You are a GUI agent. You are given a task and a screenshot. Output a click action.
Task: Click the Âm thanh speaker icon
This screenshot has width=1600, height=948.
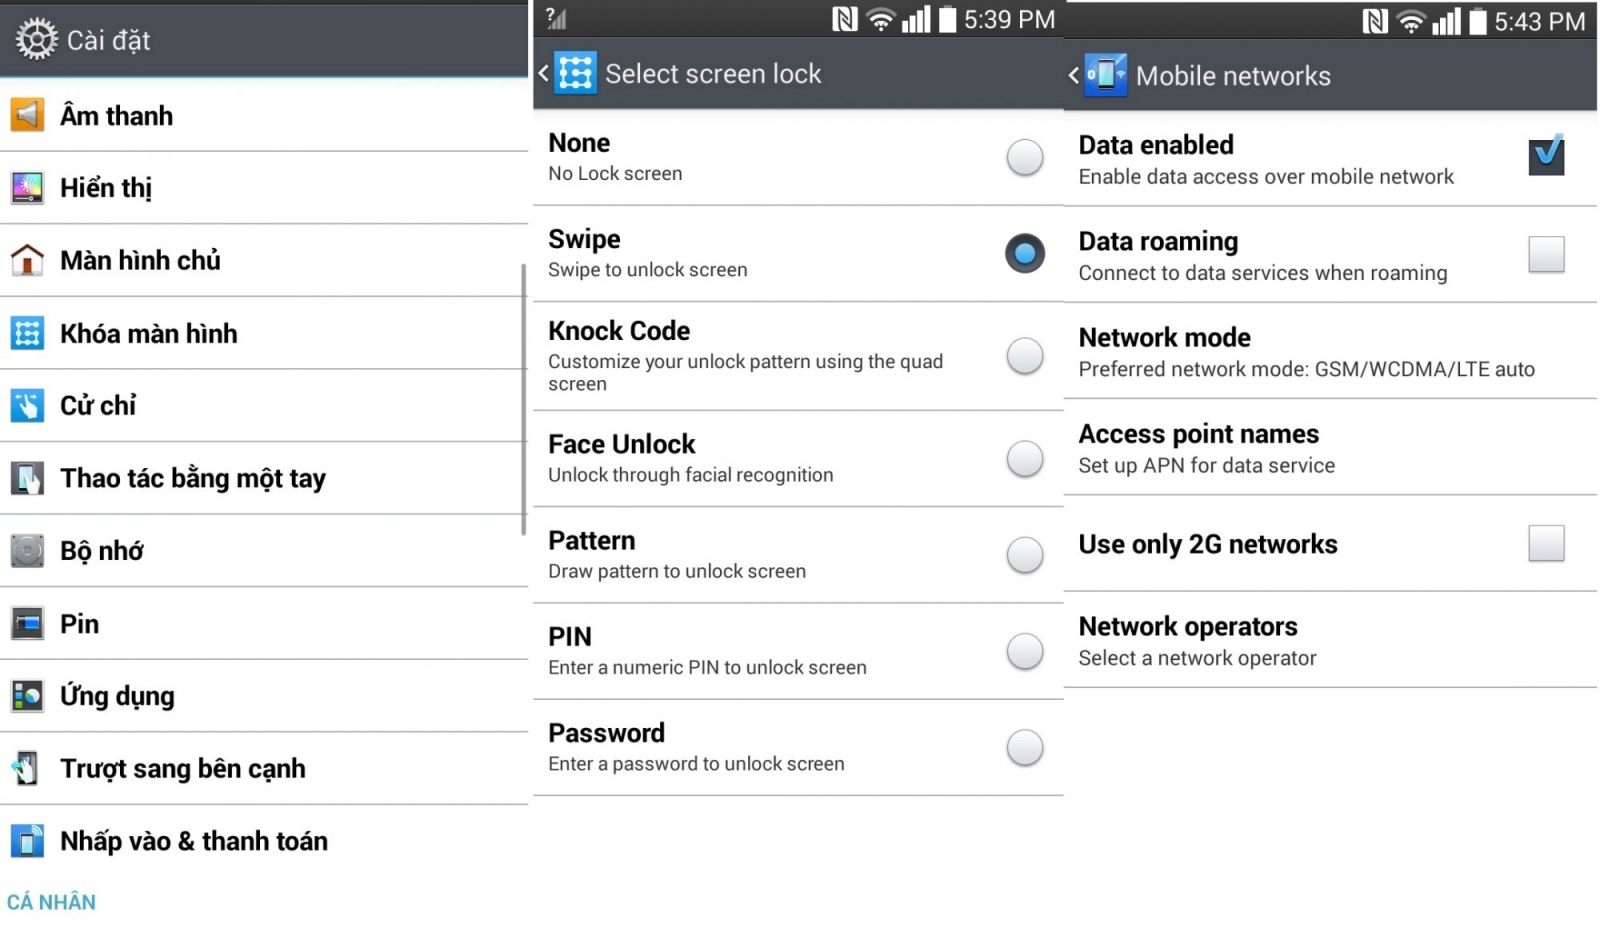[27, 115]
